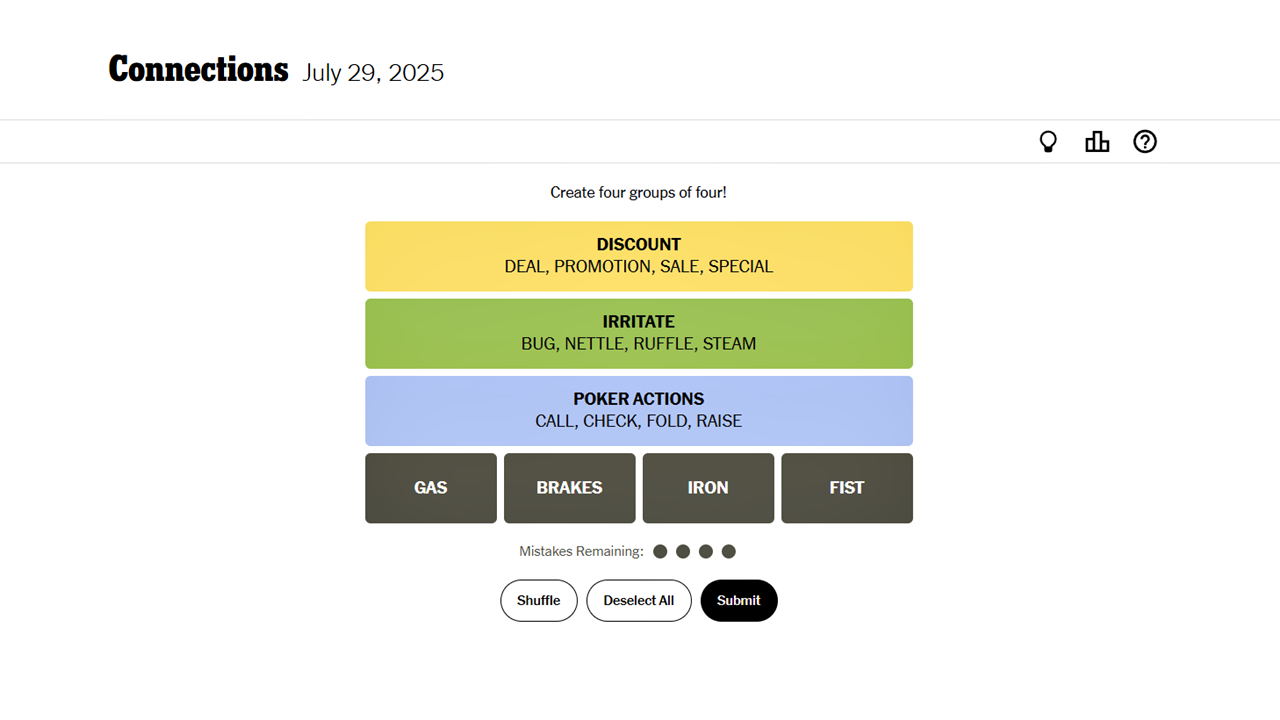
Task: Click the lightbulb to reveal a hint
Action: coord(1048,141)
